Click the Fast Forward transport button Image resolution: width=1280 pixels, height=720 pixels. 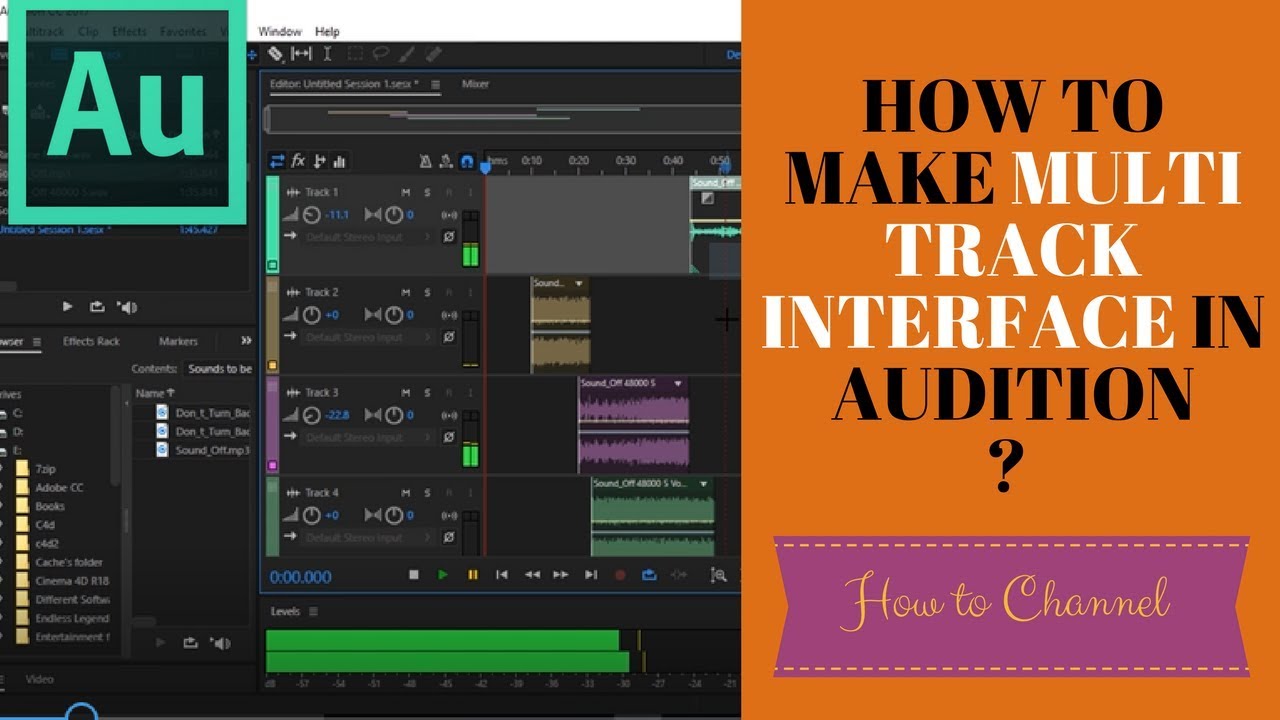(x=561, y=575)
